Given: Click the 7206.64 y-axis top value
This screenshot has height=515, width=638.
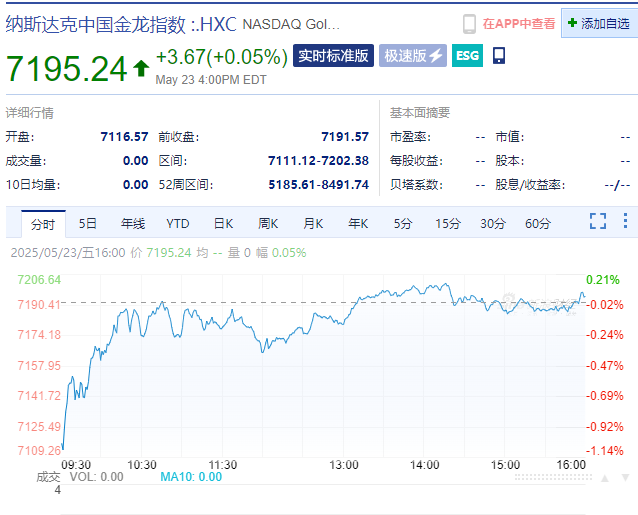Looking at the screenshot, I should coord(39,280).
